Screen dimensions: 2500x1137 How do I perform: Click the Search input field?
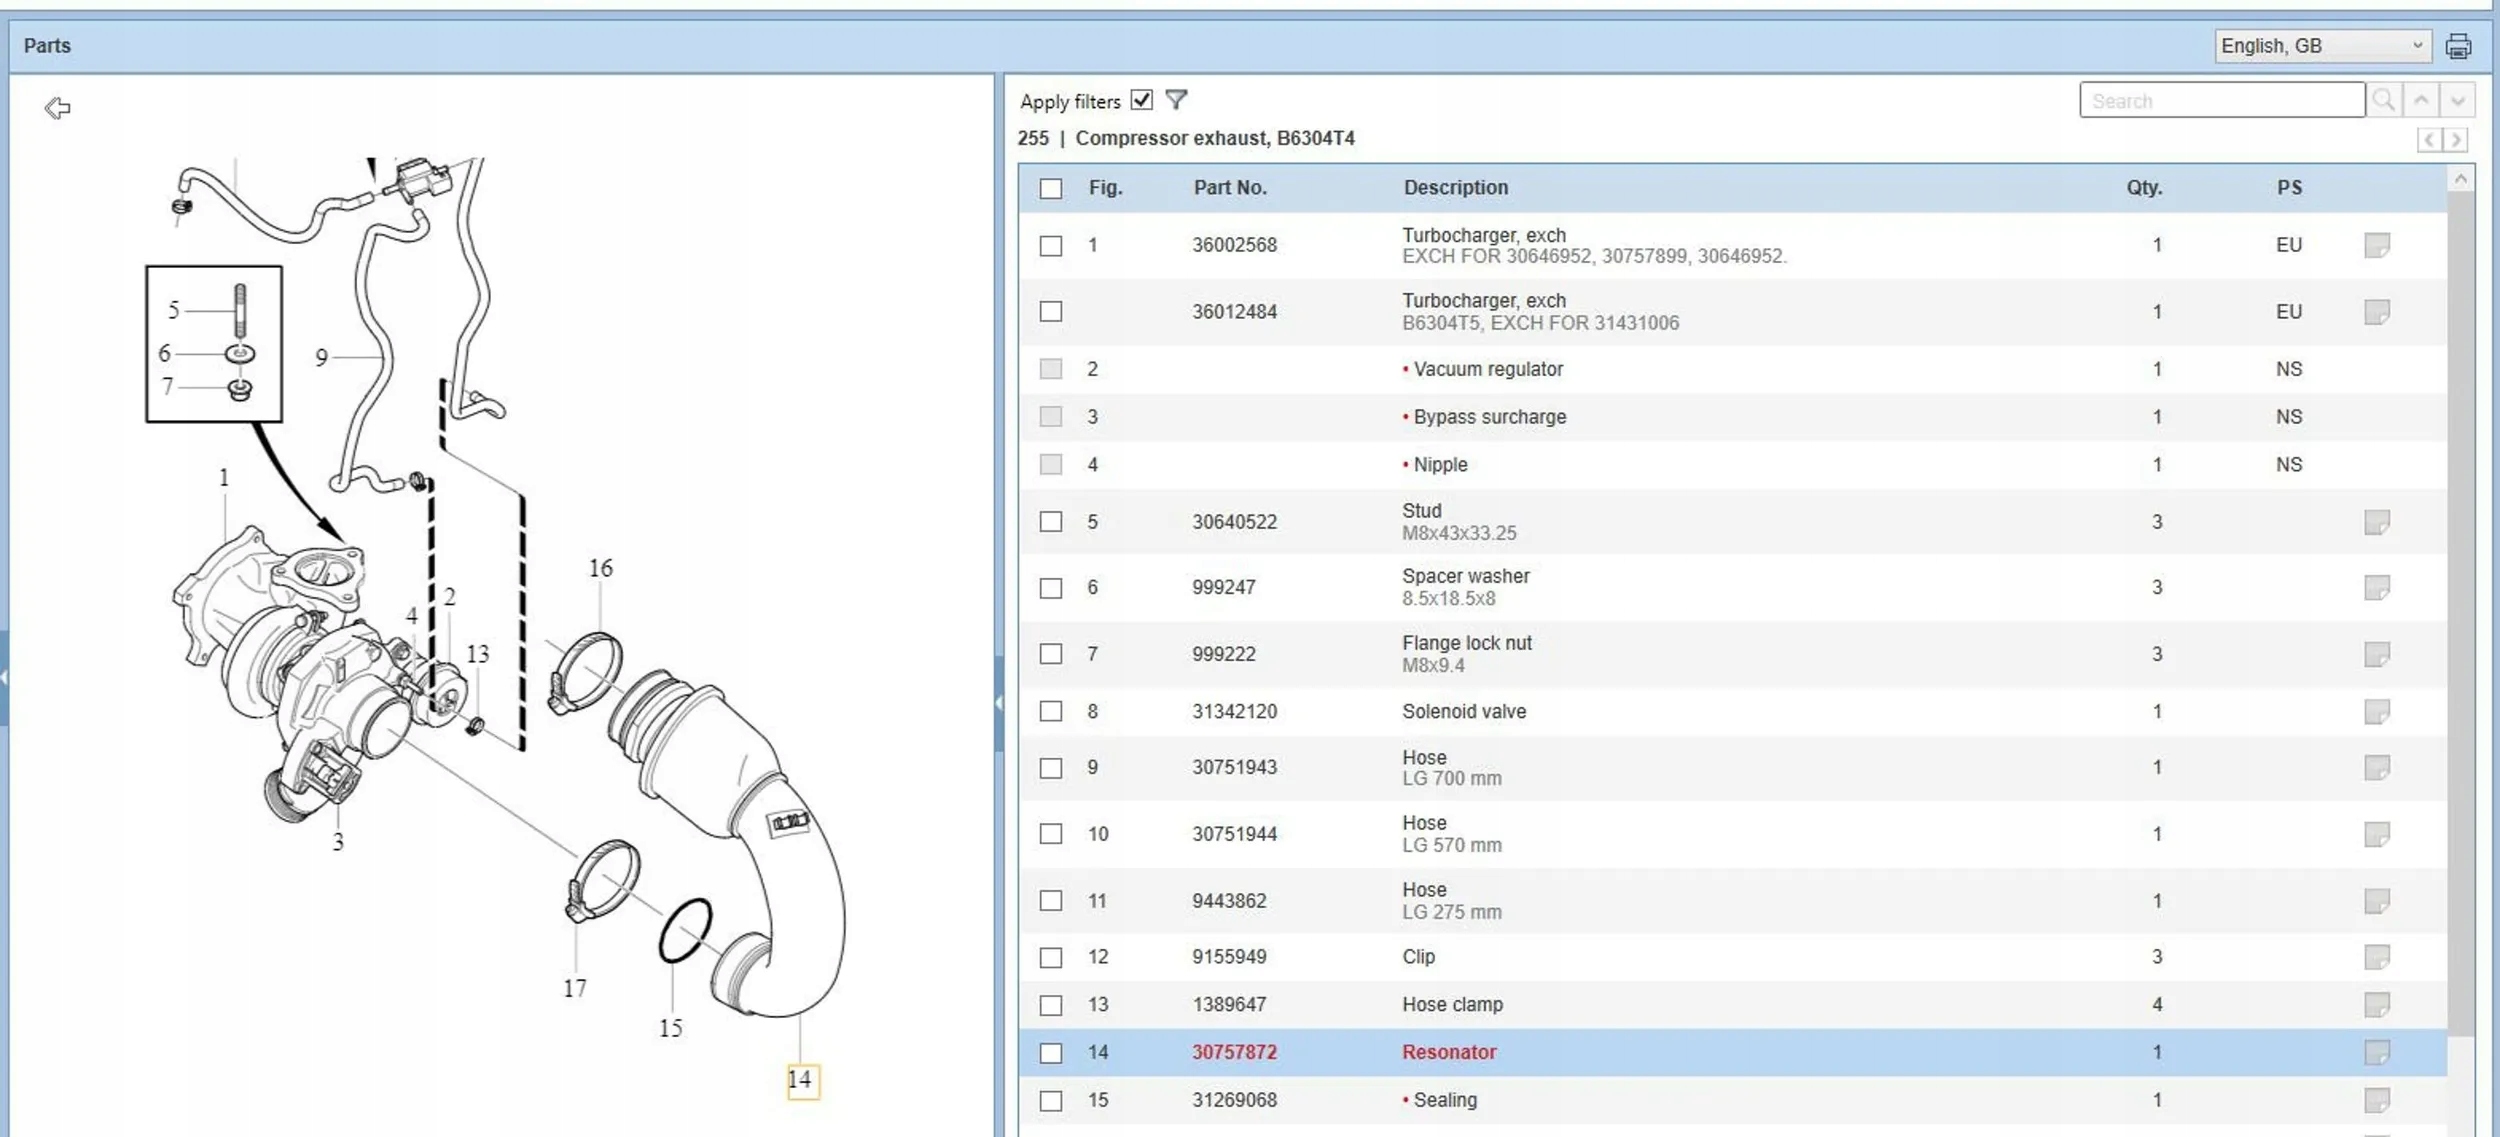(x=2221, y=100)
